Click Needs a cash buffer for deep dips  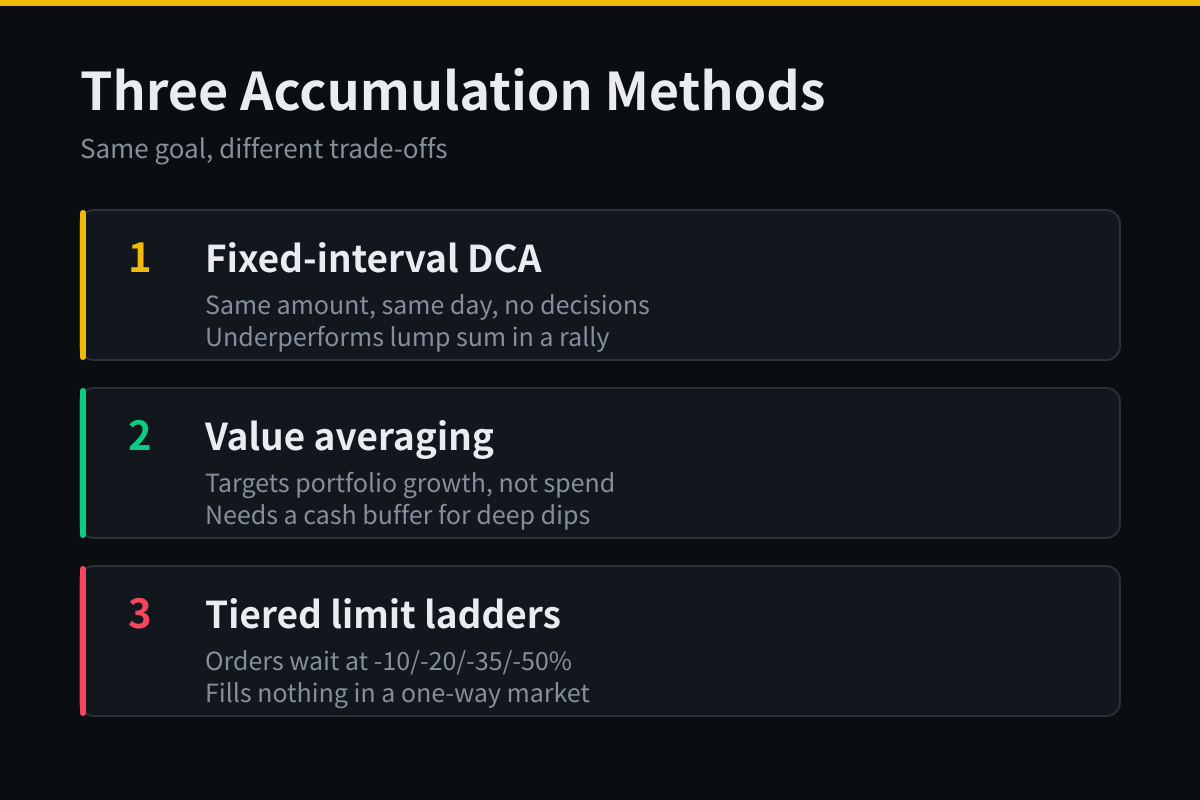(397, 515)
